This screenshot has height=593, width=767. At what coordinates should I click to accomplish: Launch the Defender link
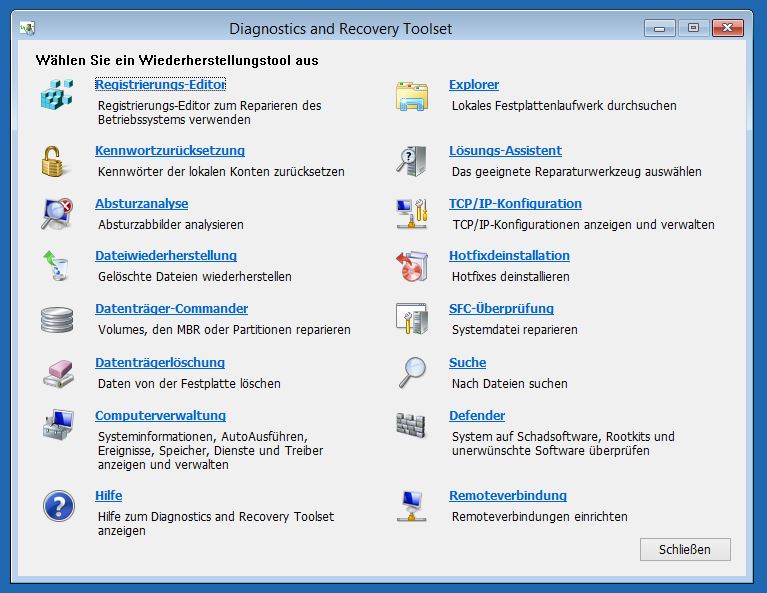(477, 415)
